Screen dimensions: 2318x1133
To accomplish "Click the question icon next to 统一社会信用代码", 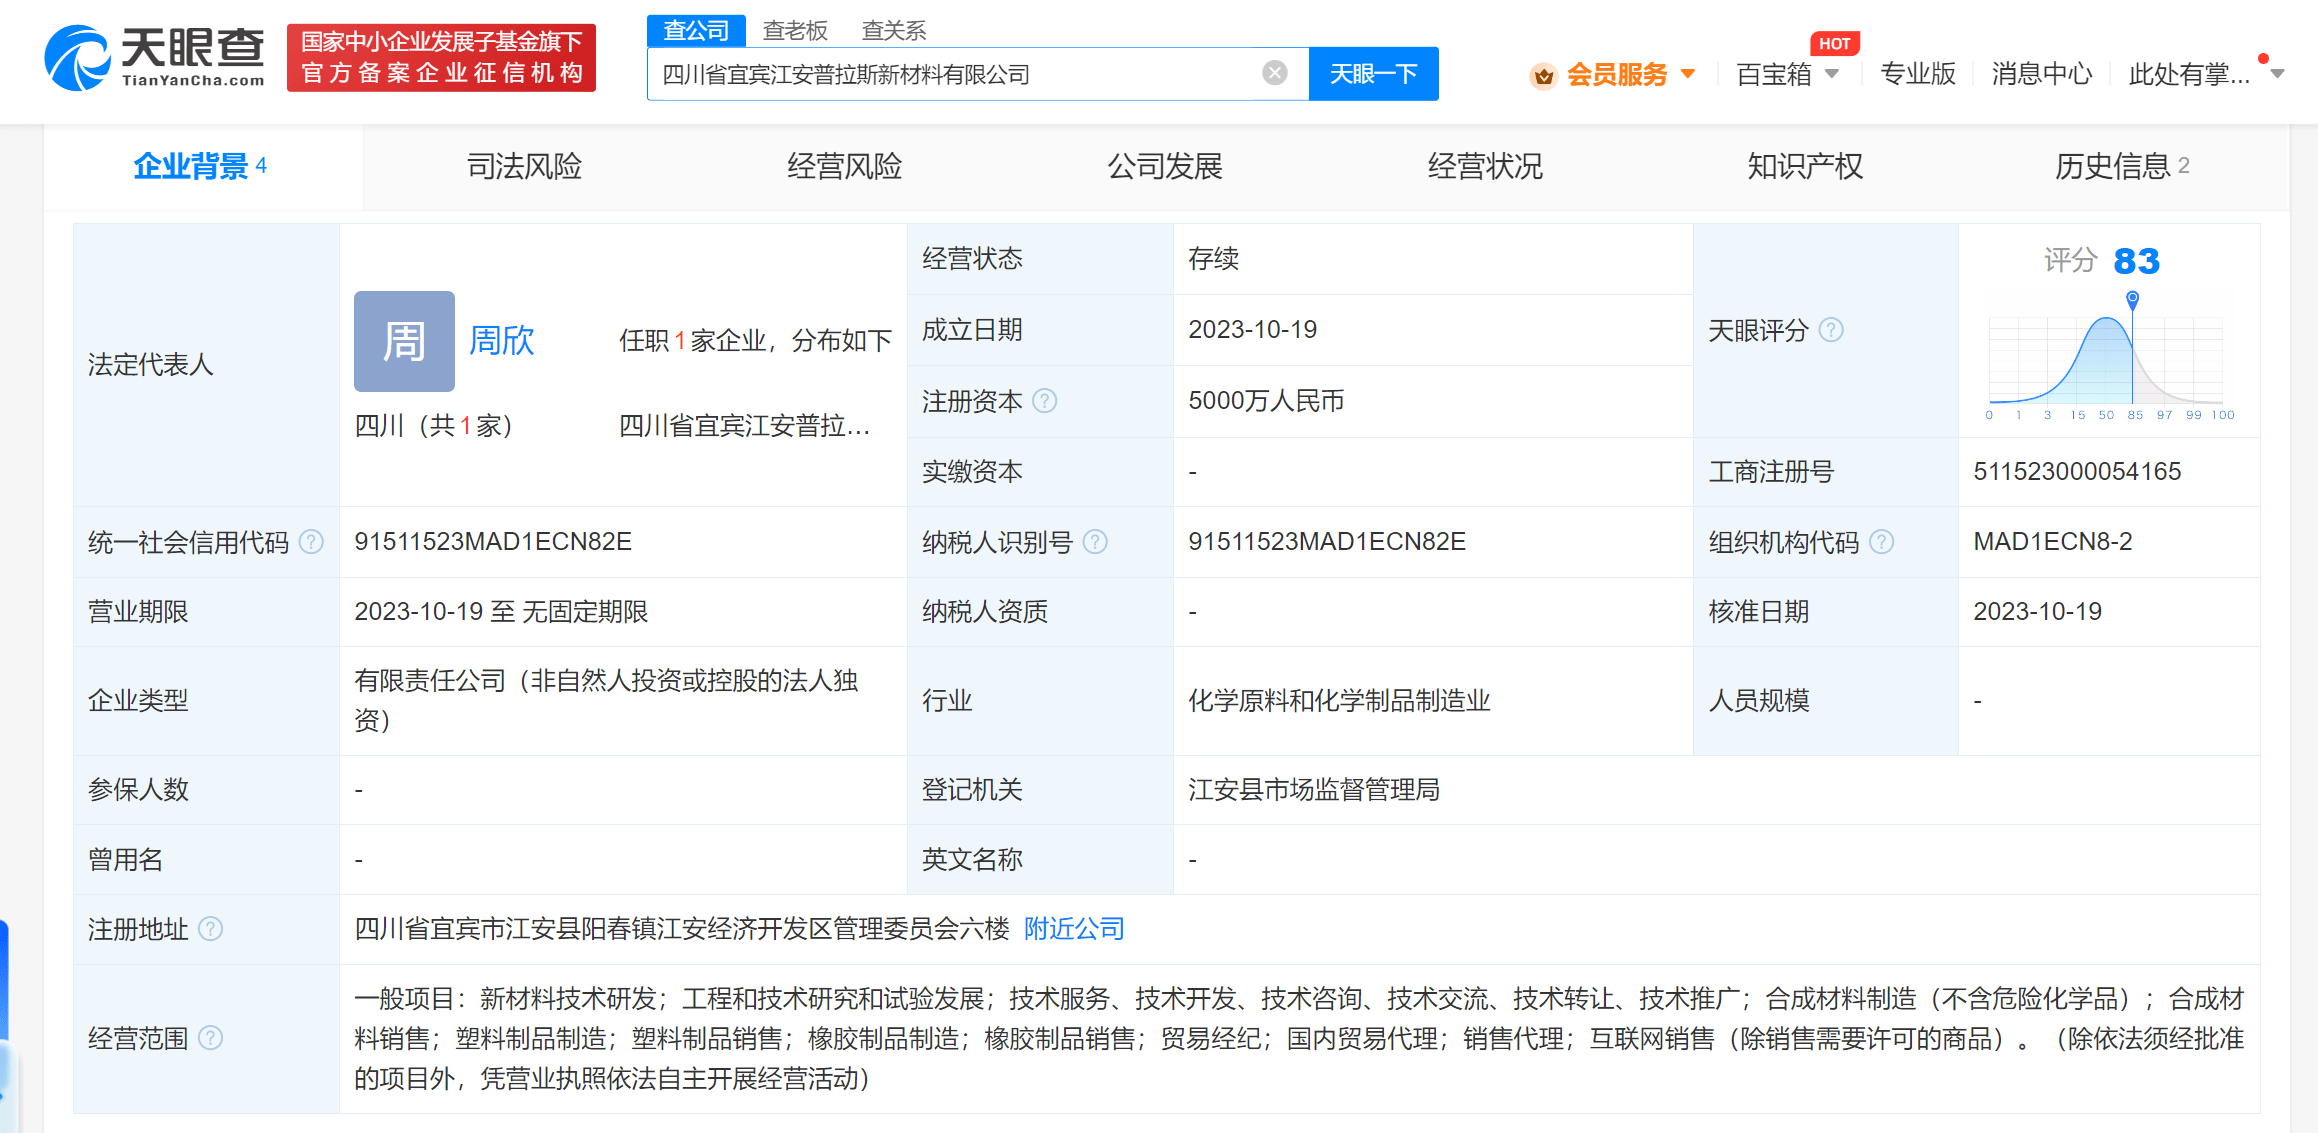I will pos(312,542).
